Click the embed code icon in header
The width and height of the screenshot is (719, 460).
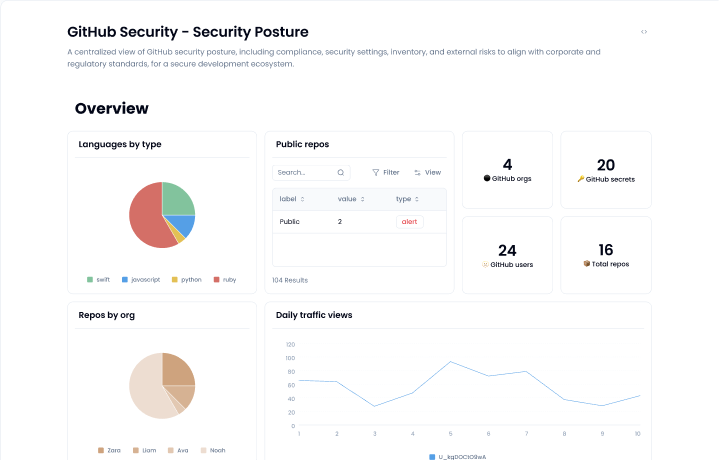pos(644,32)
